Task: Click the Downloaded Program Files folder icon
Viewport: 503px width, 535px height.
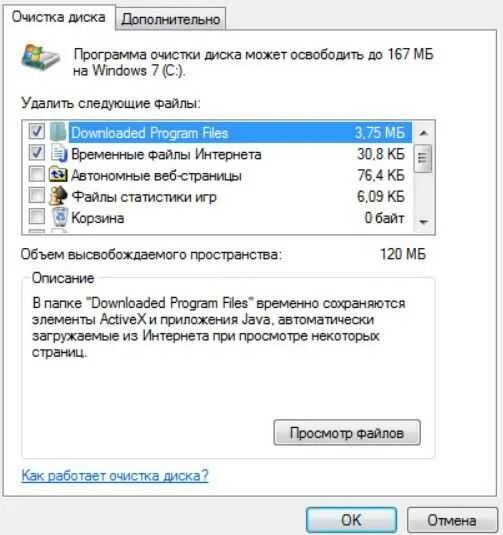Action: 58,132
